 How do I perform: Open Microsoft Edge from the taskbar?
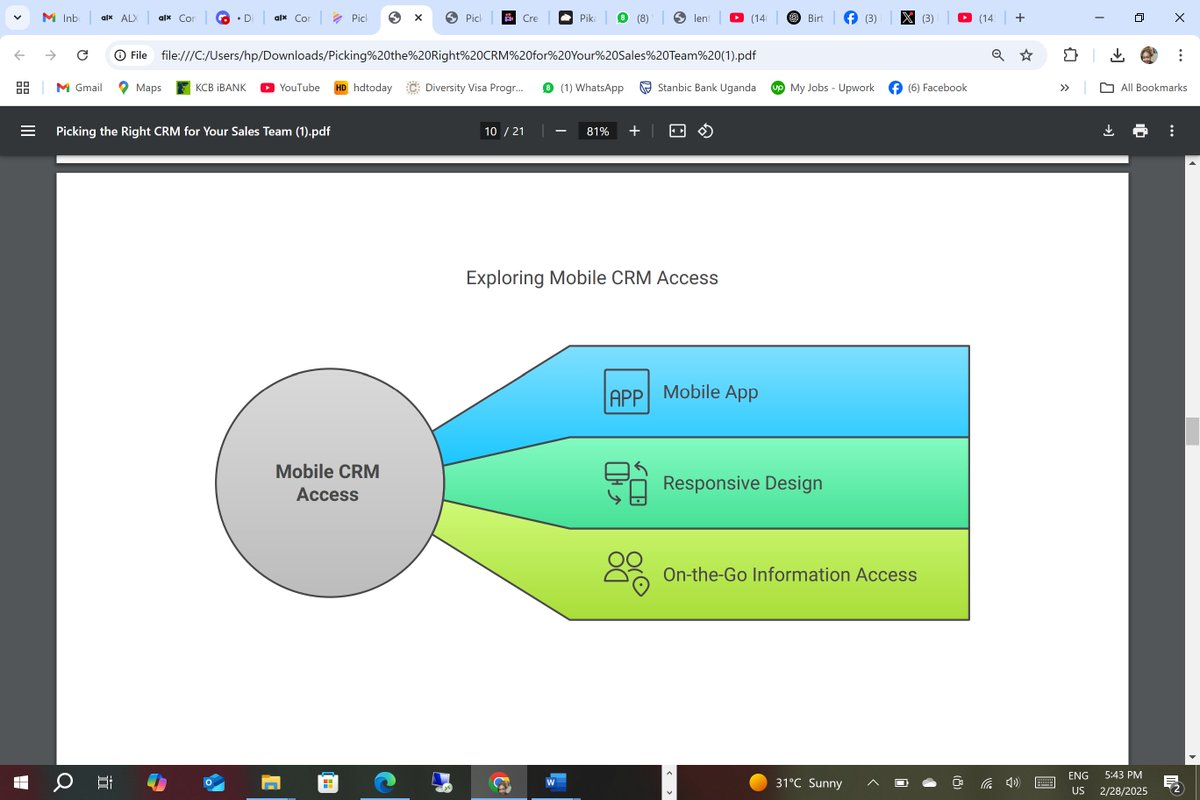[x=385, y=782]
